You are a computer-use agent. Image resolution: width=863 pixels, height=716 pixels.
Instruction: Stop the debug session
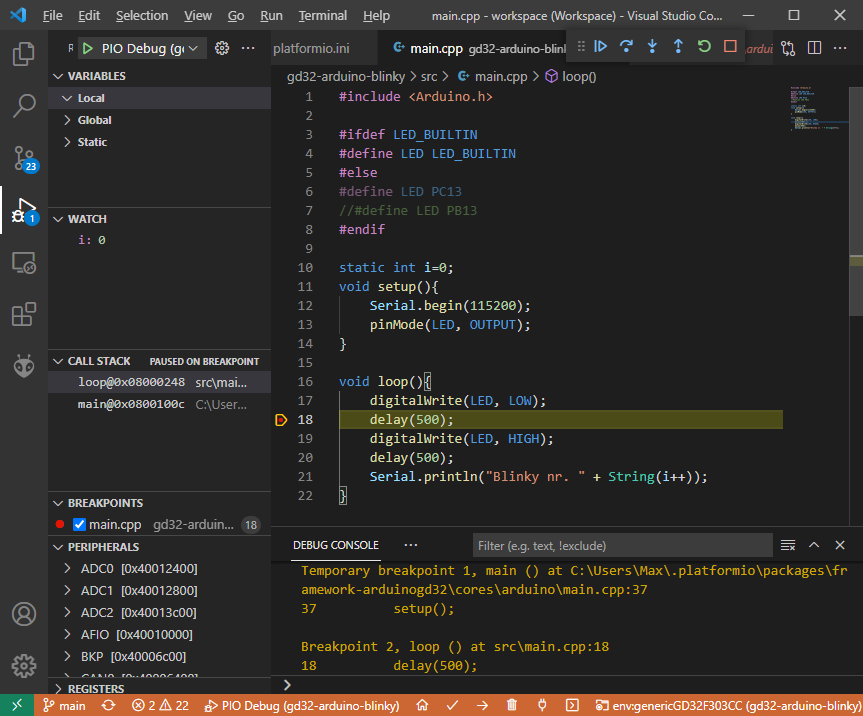click(730, 46)
